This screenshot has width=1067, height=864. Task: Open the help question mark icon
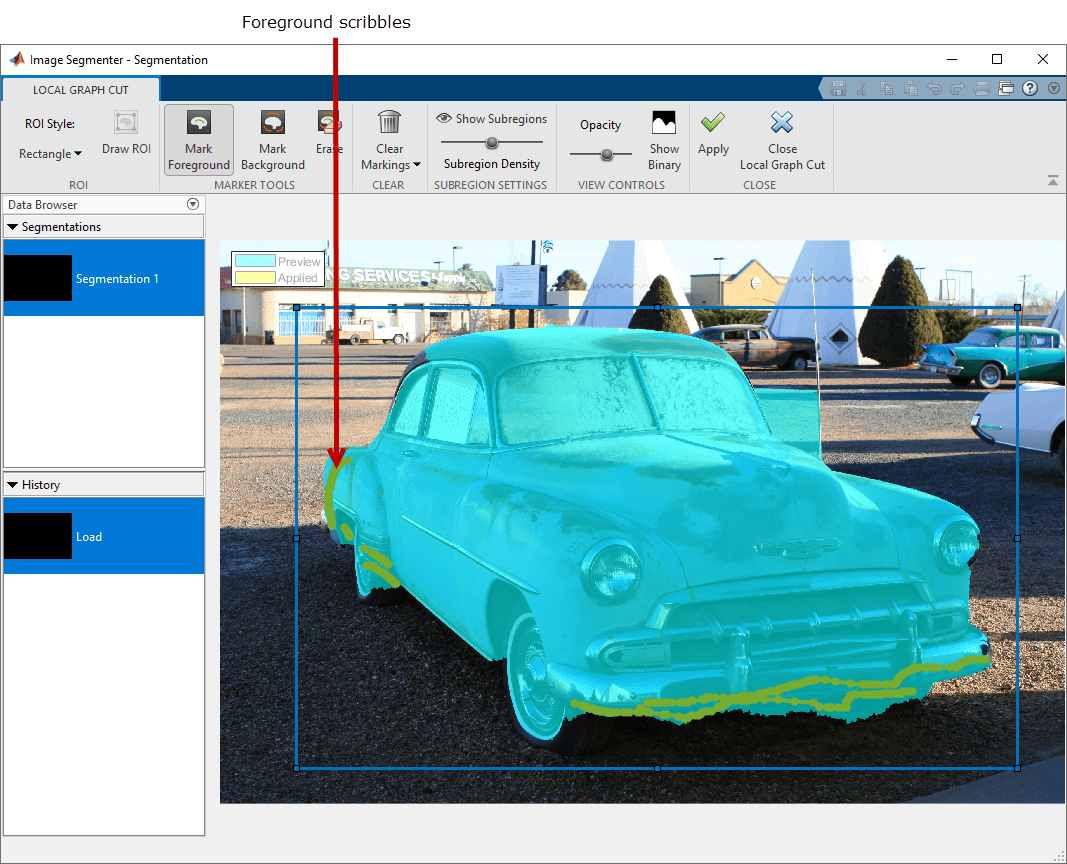pos(1030,88)
